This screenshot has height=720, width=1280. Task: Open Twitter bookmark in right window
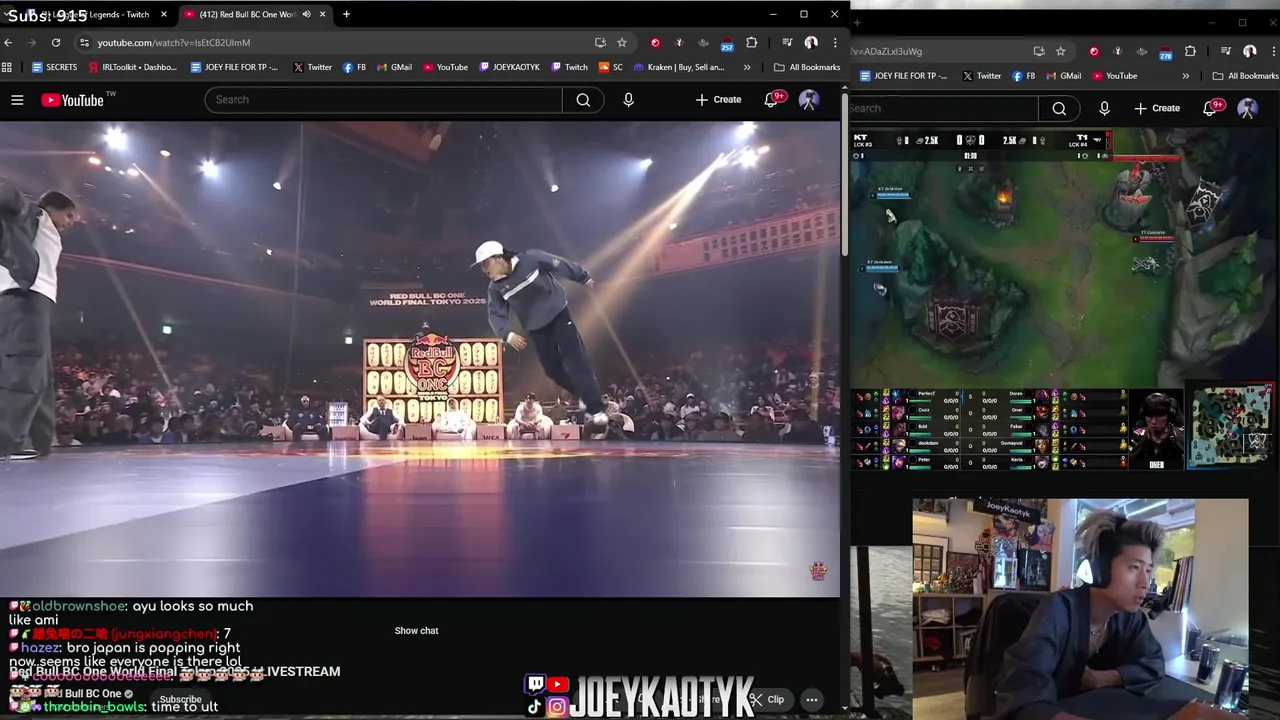coord(981,75)
